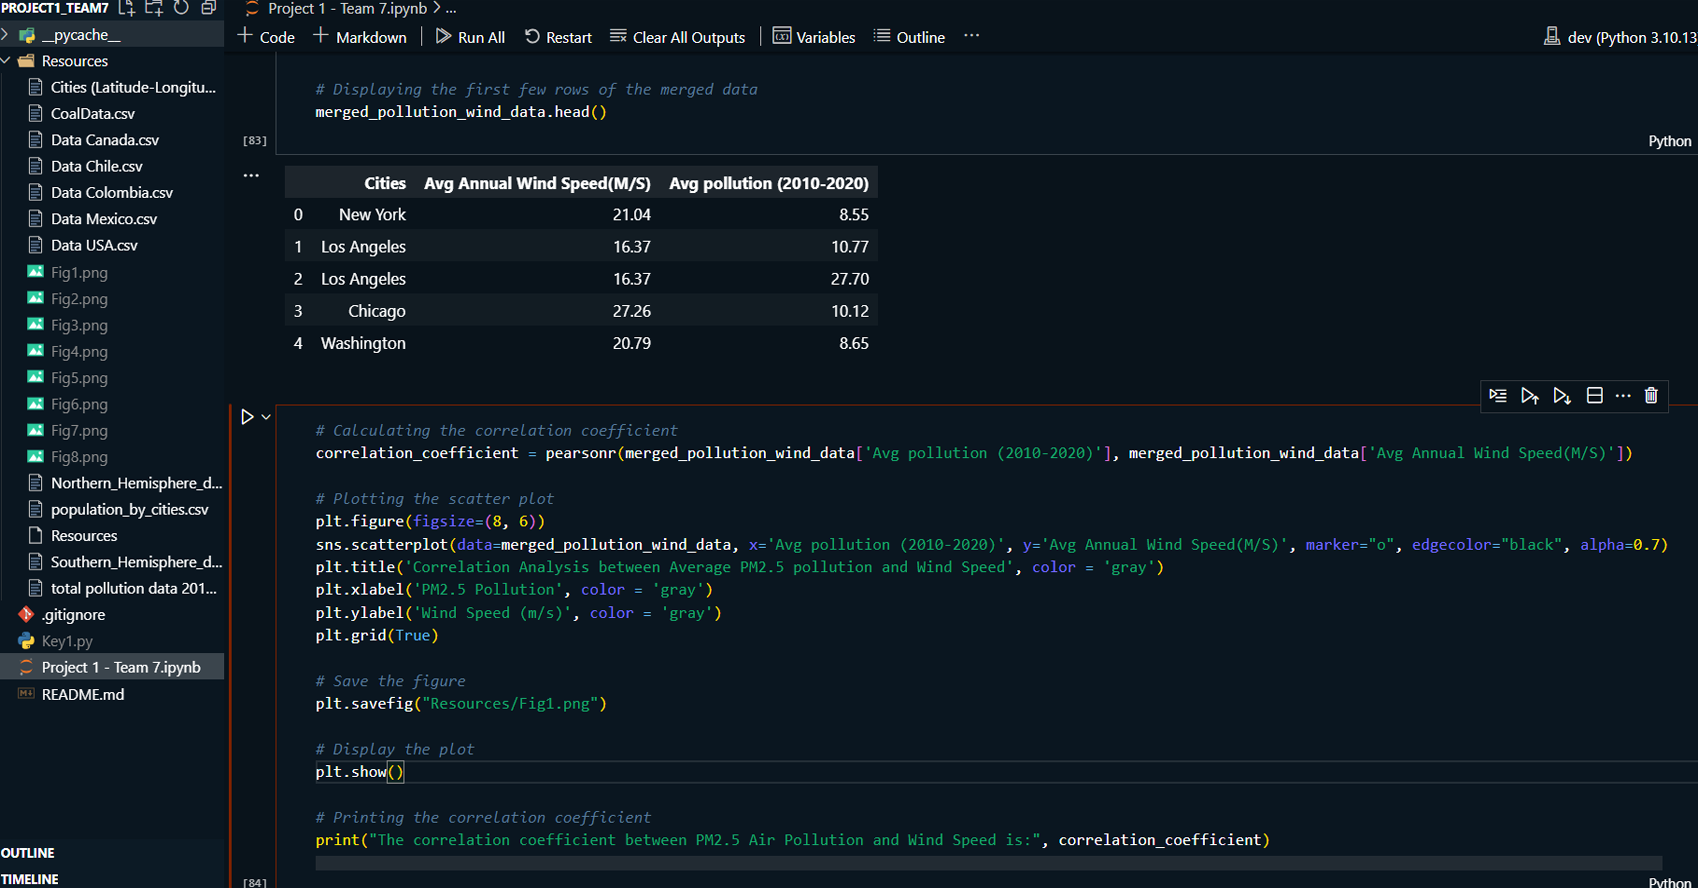Collapse the Resources folder
Image resolution: width=1698 pixels, height=888 pixels.
(7, 61)
